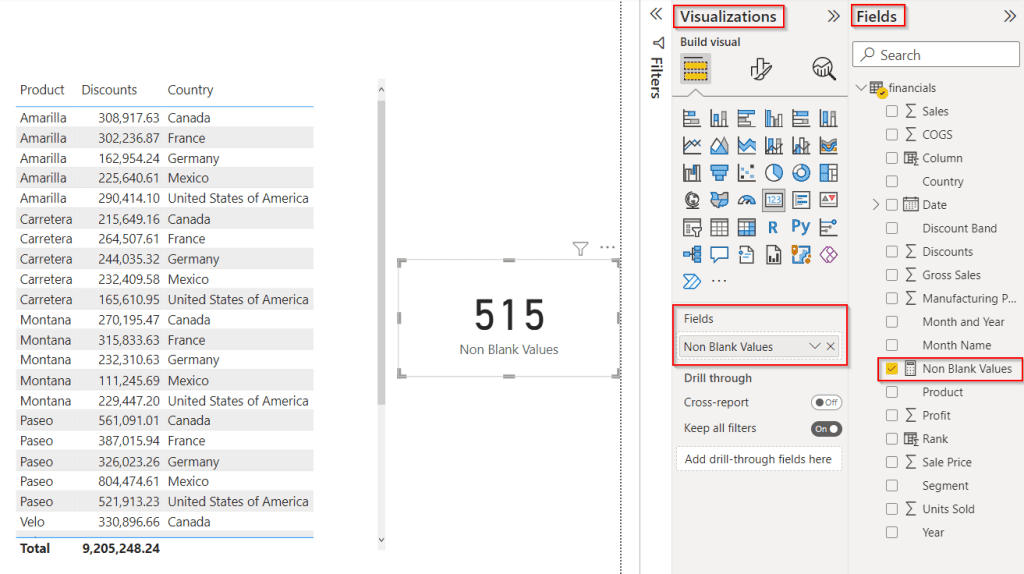The image size is (1024, 574).
Task: Choose the Multi-row card visual
Action: [801, 200]
